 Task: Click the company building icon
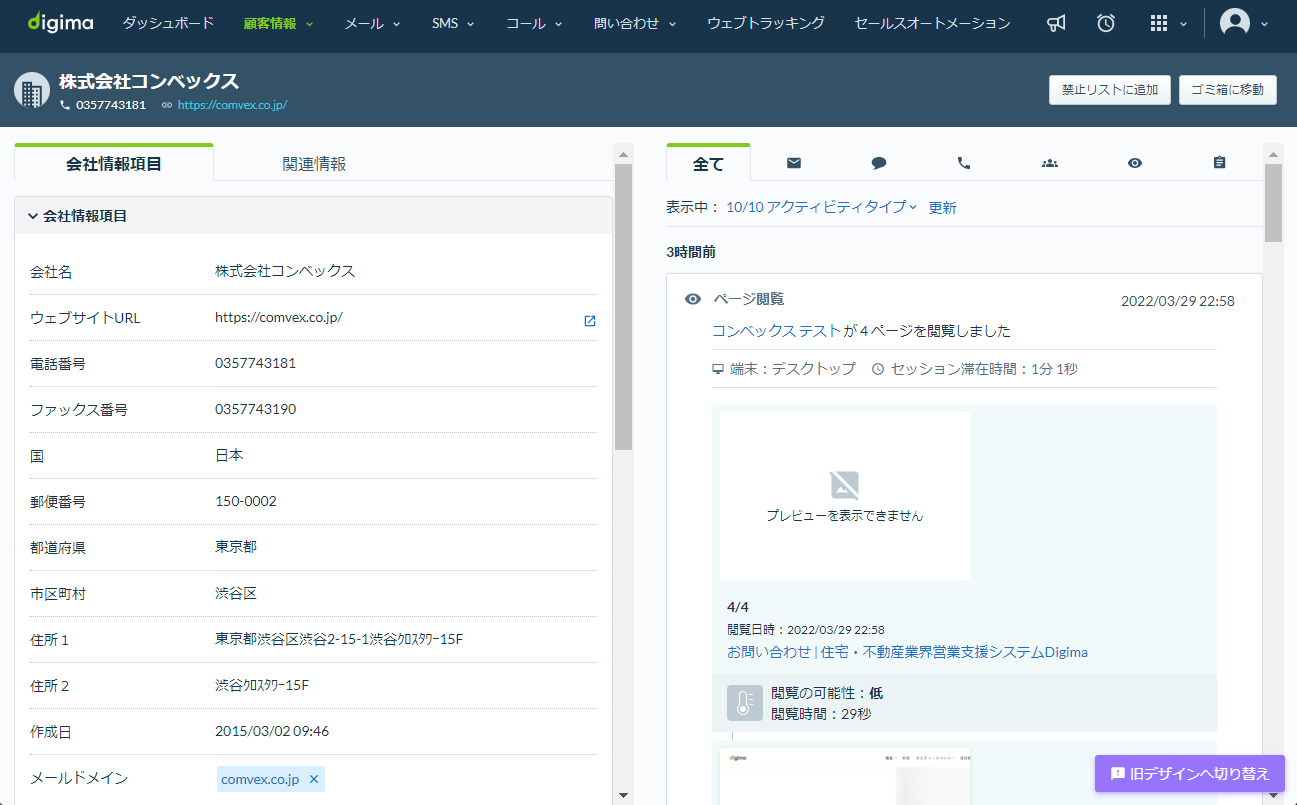point(32,90)
